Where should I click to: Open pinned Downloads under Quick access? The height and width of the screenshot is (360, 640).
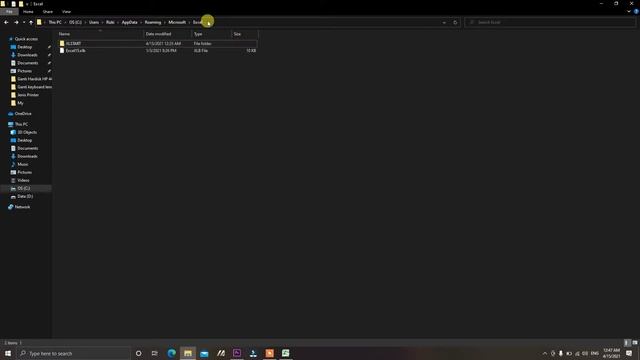coord(27,55)
